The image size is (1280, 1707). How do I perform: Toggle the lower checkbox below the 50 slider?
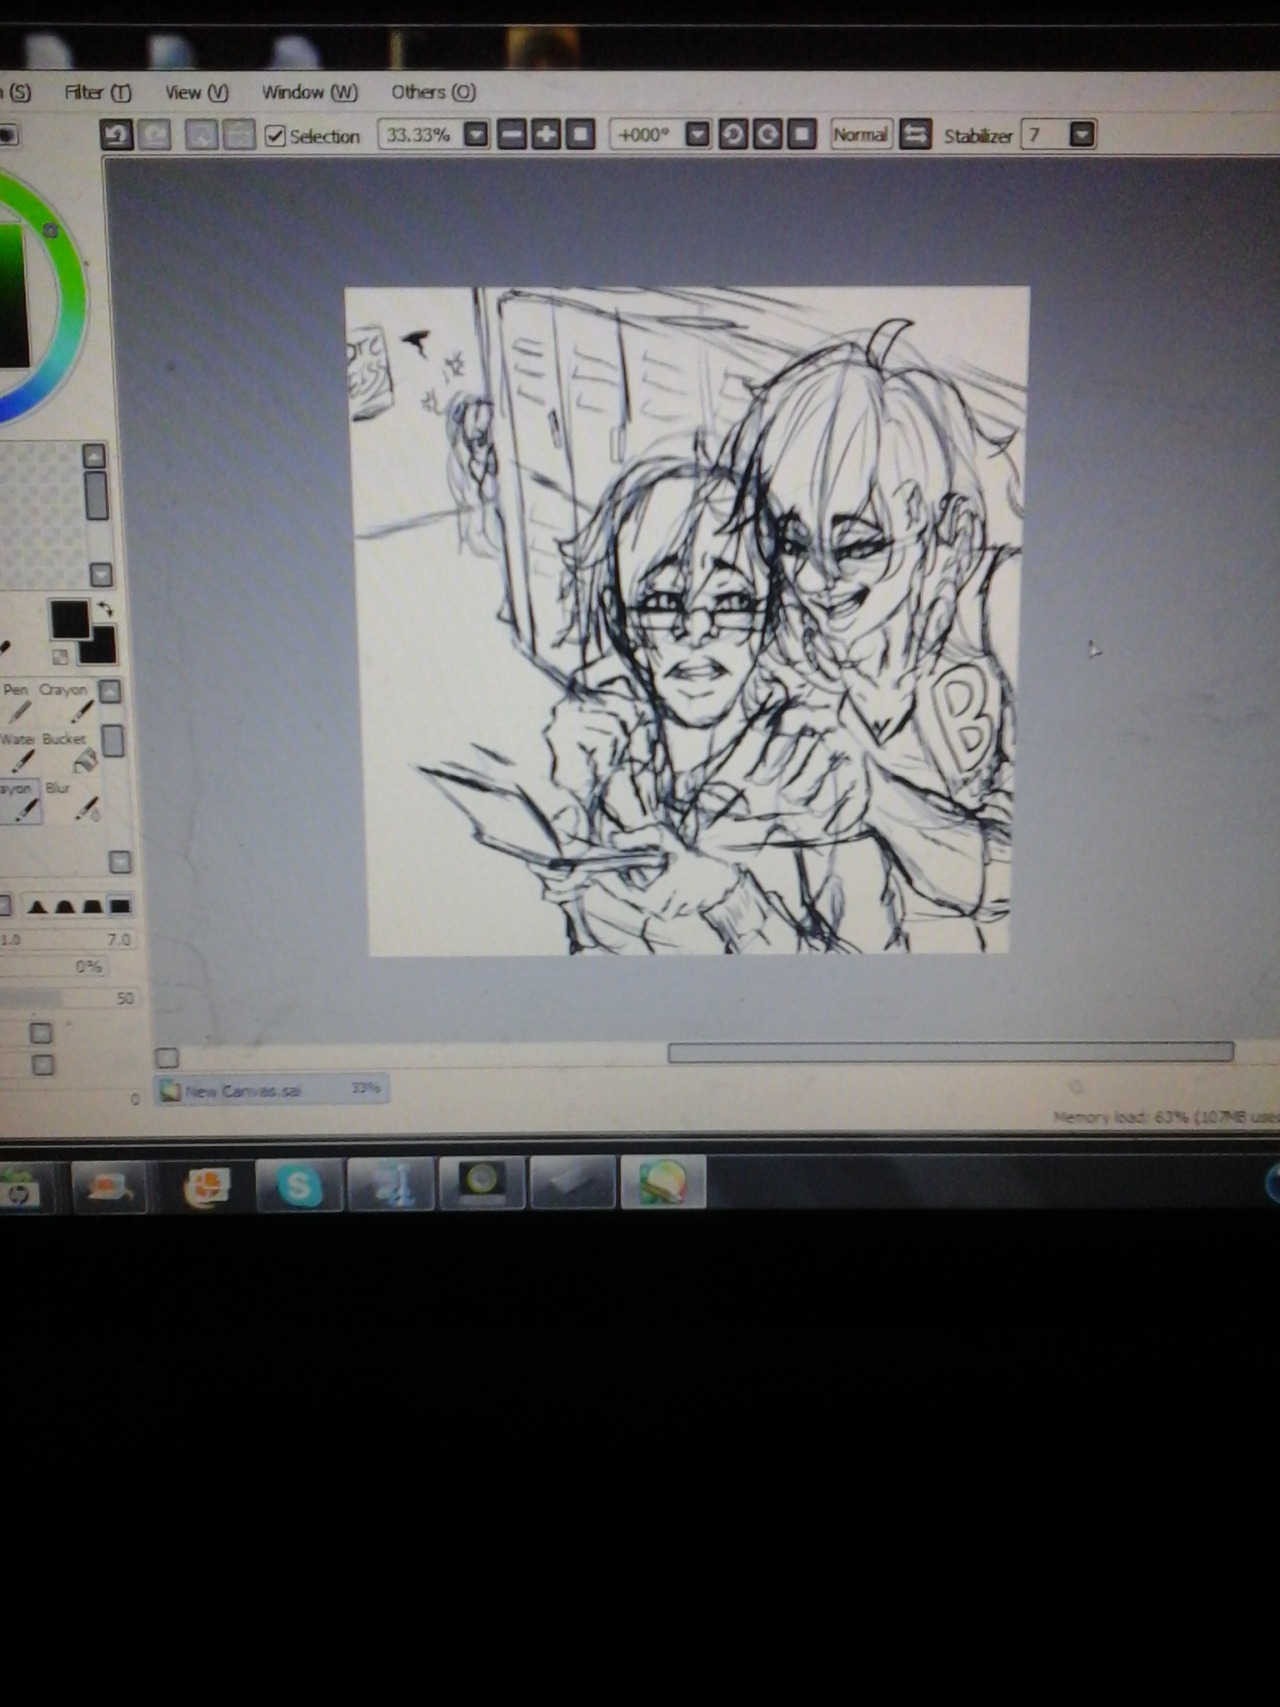[42, 1065]
